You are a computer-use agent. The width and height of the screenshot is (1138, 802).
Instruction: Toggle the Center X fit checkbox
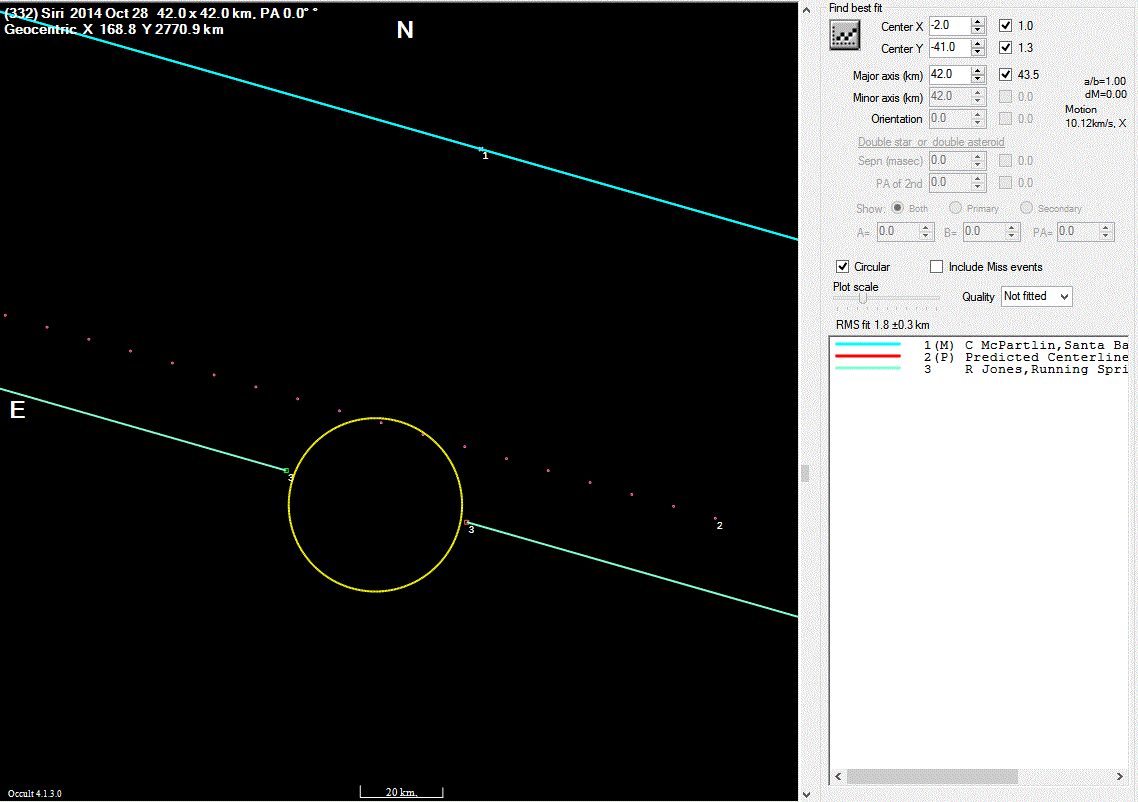(1005, 26)
